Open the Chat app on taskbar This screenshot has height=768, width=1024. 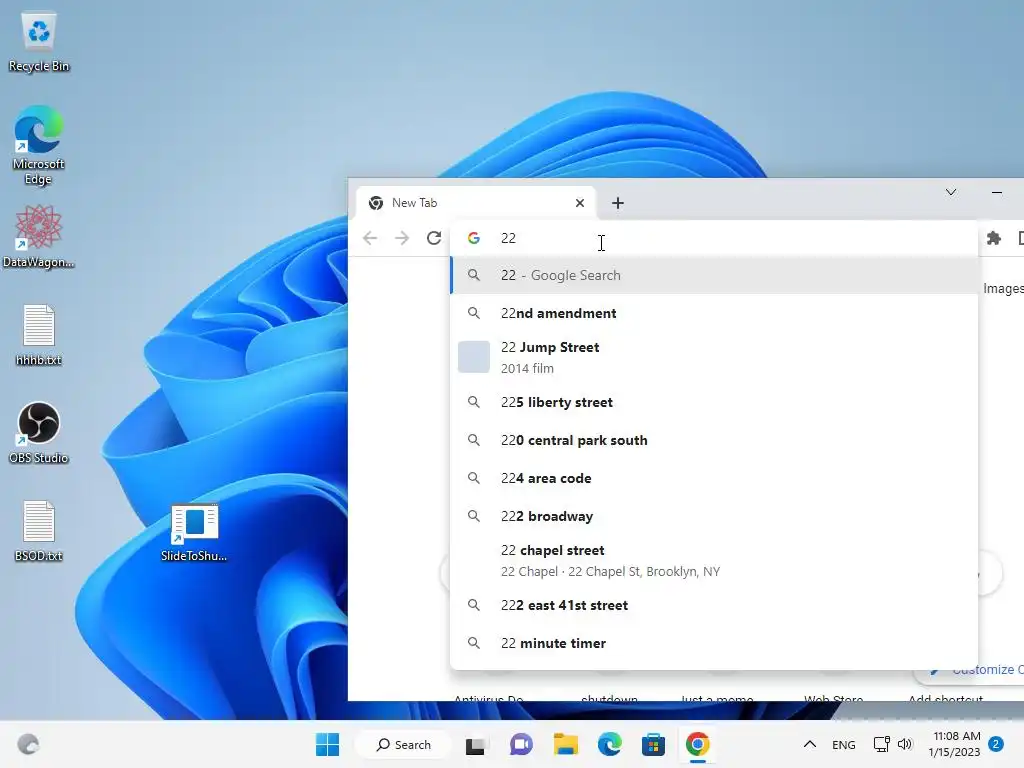coord(520,744)
